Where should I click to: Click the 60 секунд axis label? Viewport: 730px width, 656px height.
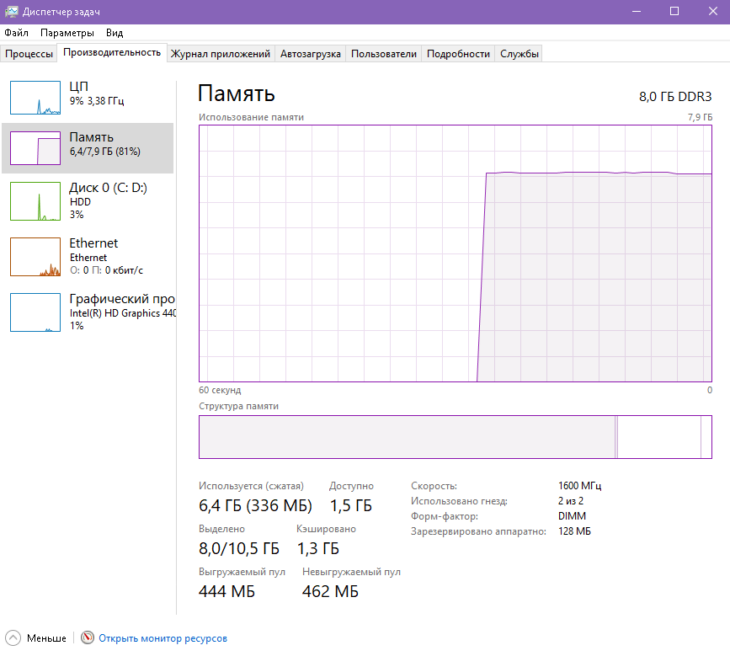(220, 390)
